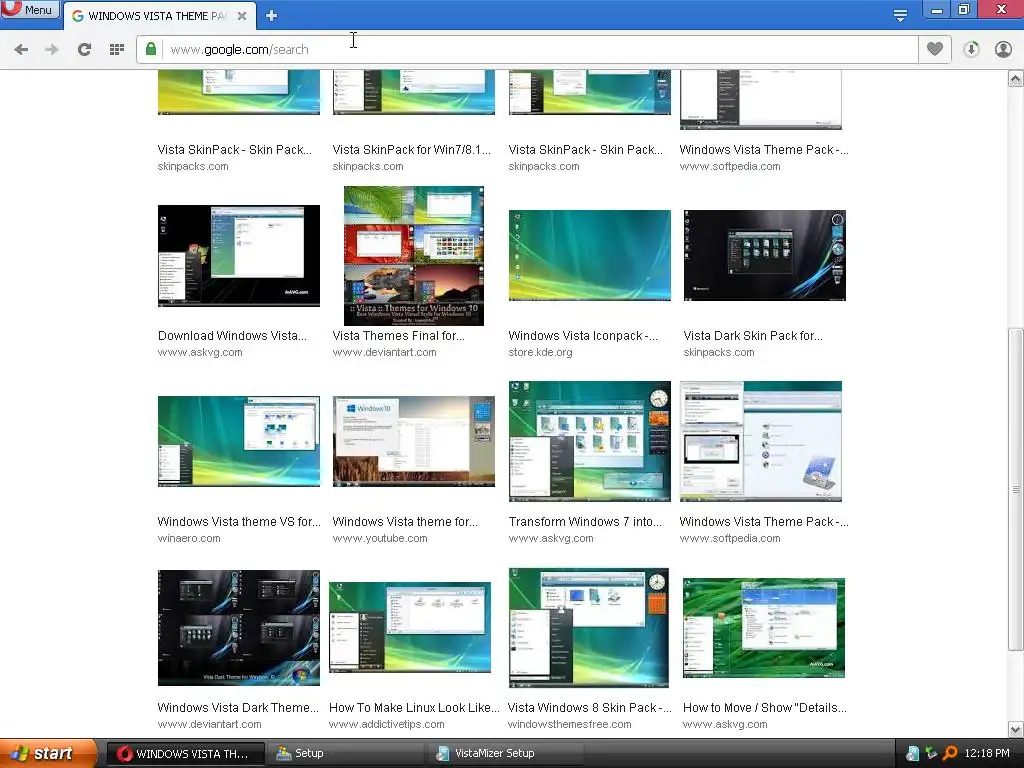Image resolution: width=1024 pixels, height=768 pixels.
Task: Click winaero.com source text
Action: pyautogui.click(x=189, y=539)
